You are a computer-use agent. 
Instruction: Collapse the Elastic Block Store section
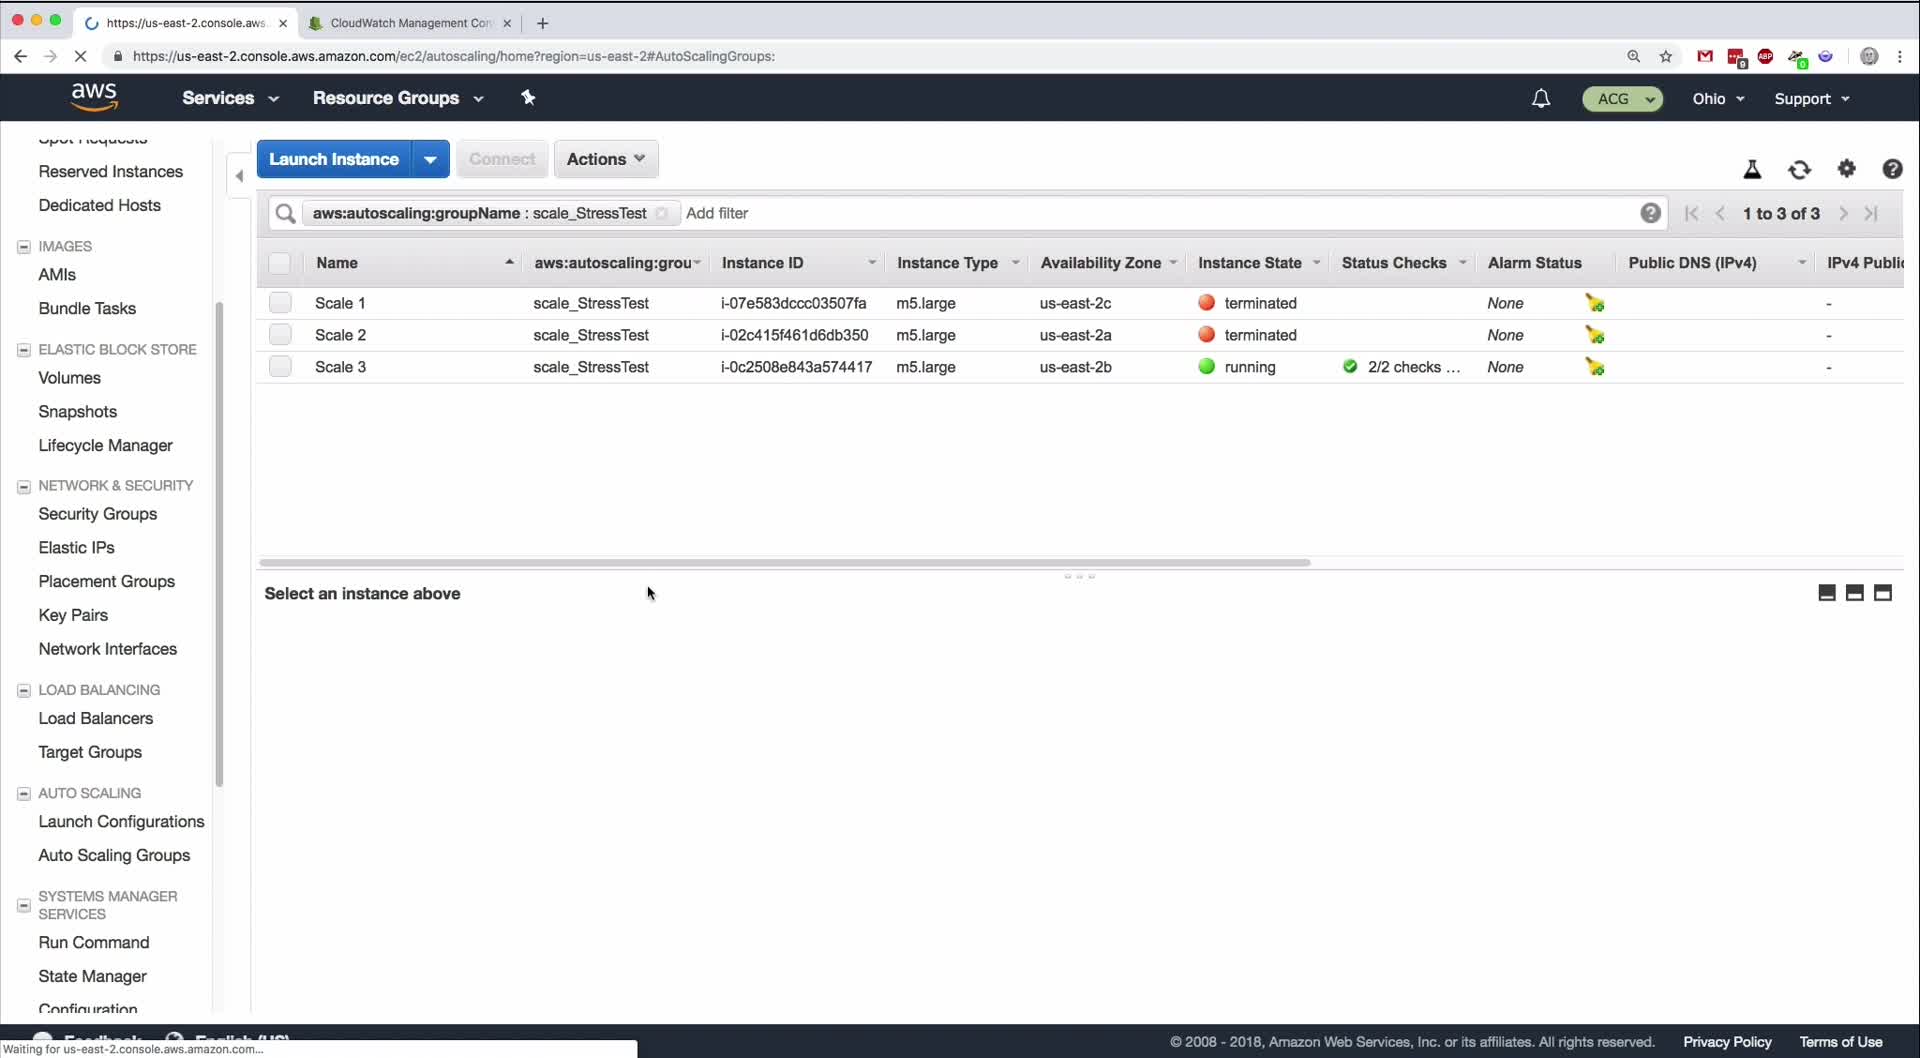tap(24, 350)
